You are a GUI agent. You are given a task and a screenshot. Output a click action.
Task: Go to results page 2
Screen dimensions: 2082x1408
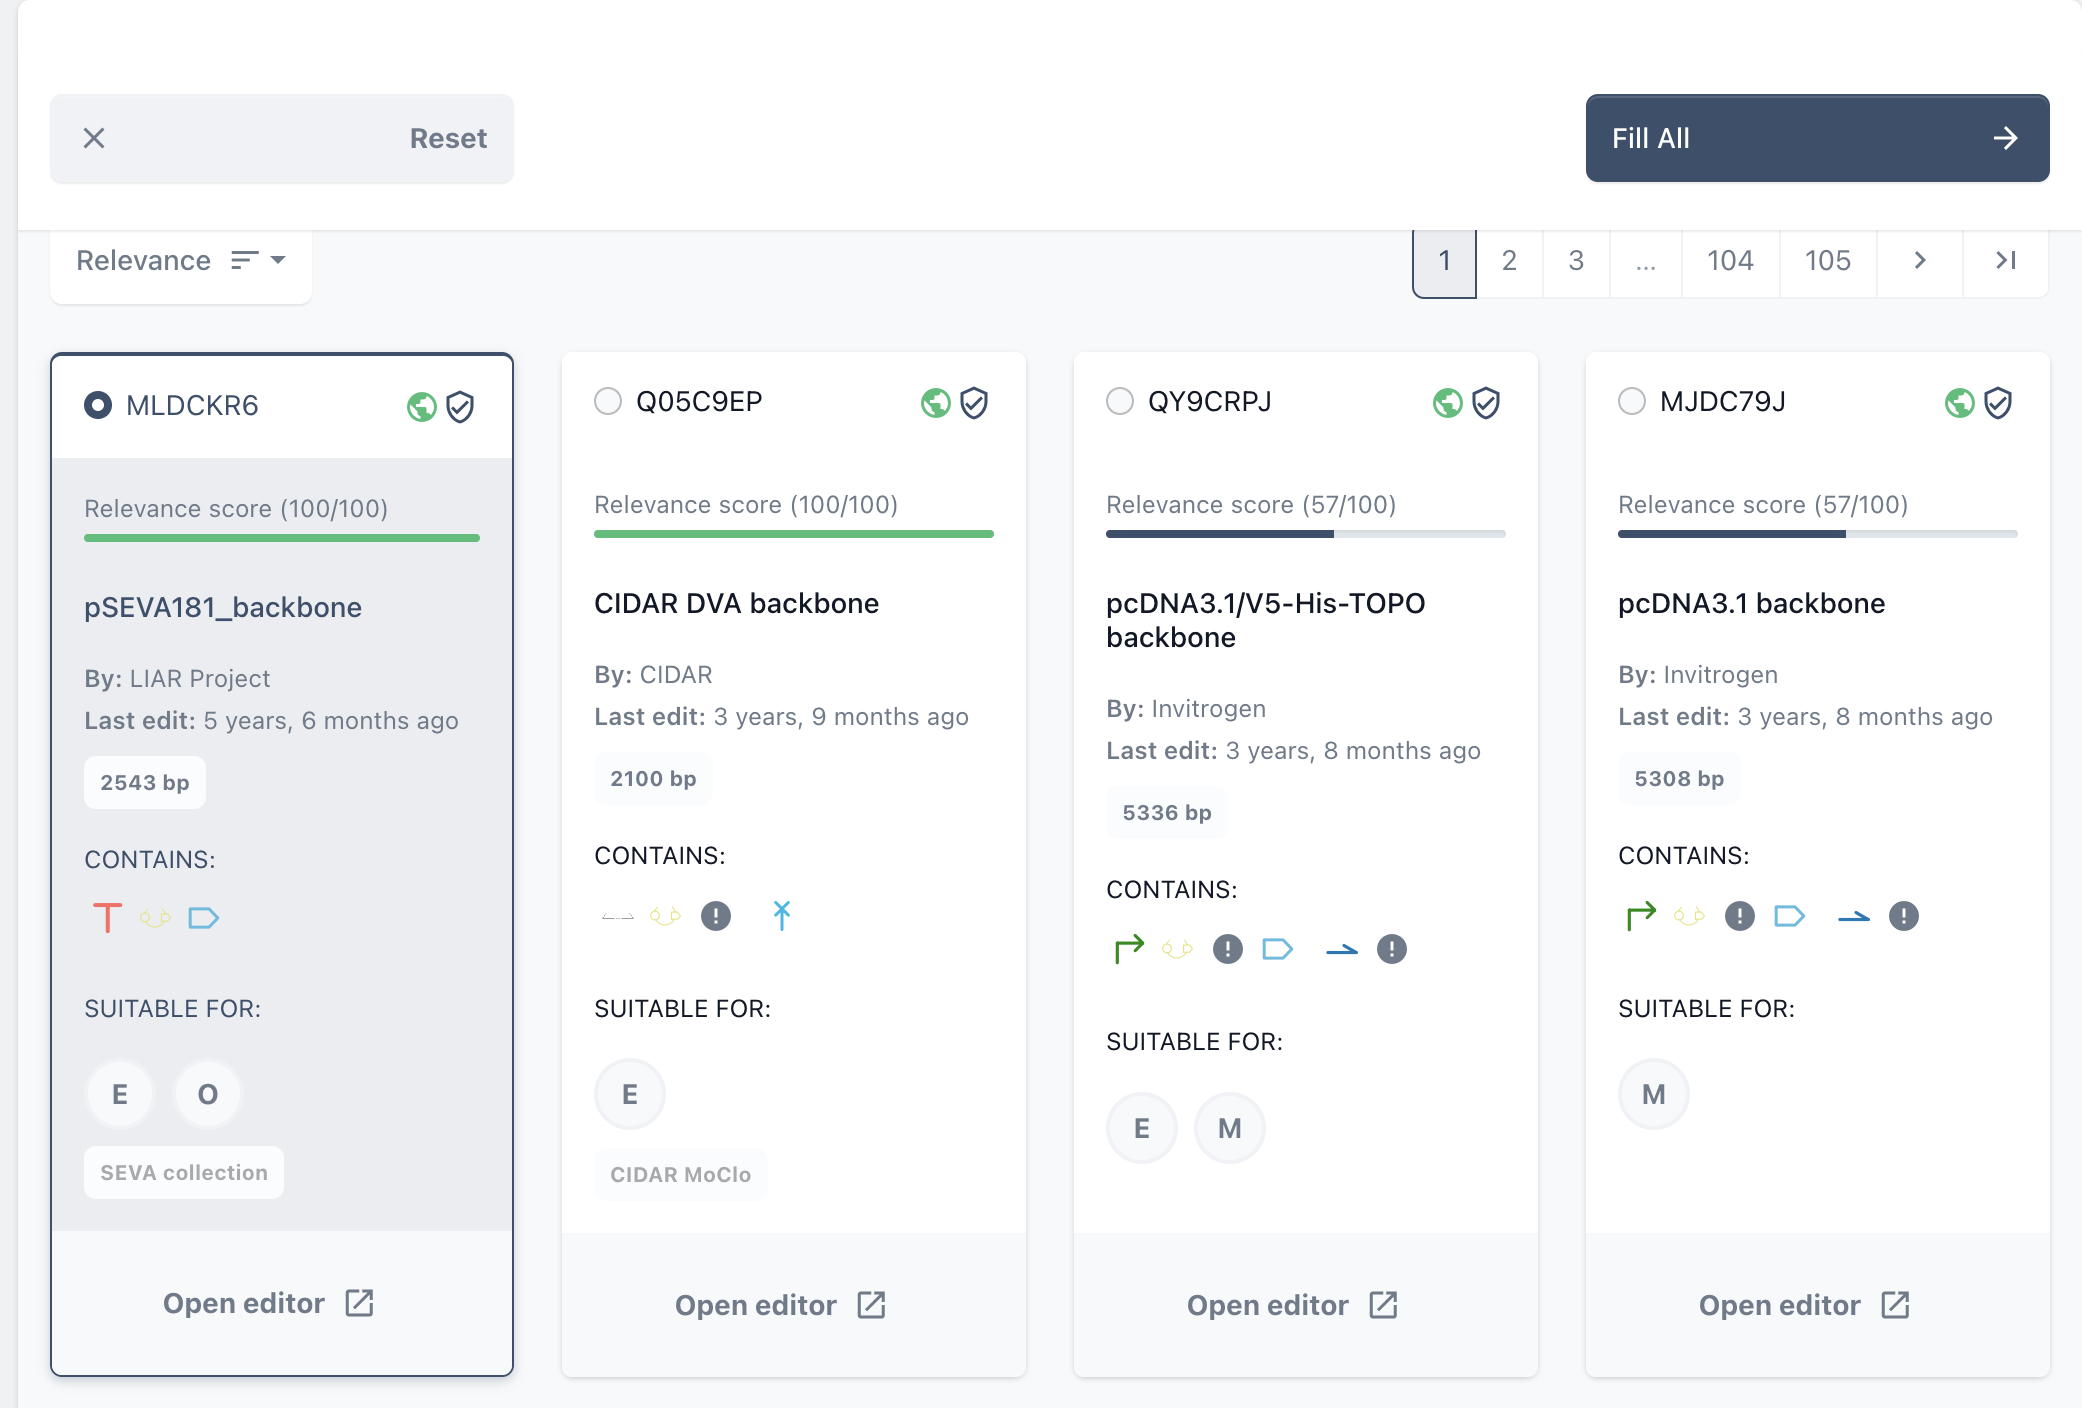point(1509,262)
